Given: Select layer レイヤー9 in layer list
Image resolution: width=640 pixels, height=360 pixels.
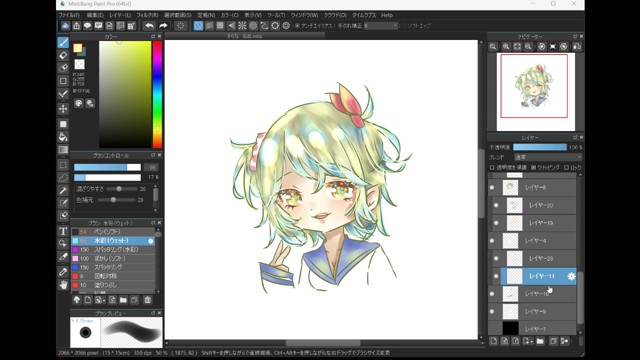Looking at the screenshot, I should coord(532,311).
